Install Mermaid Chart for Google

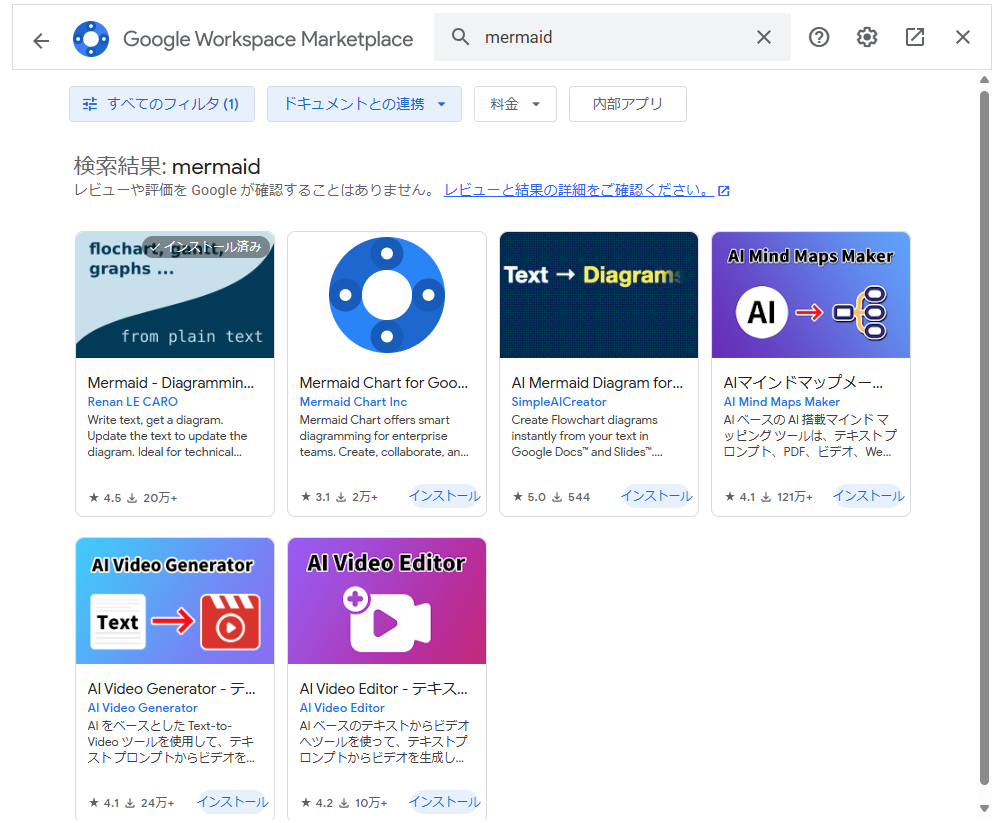pos(444,496)
